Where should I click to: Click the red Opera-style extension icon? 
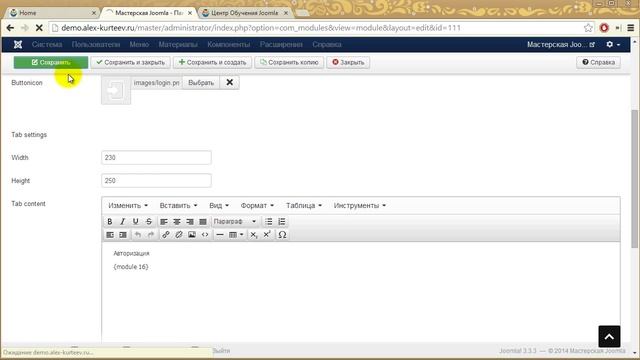[x=604, y=28]
